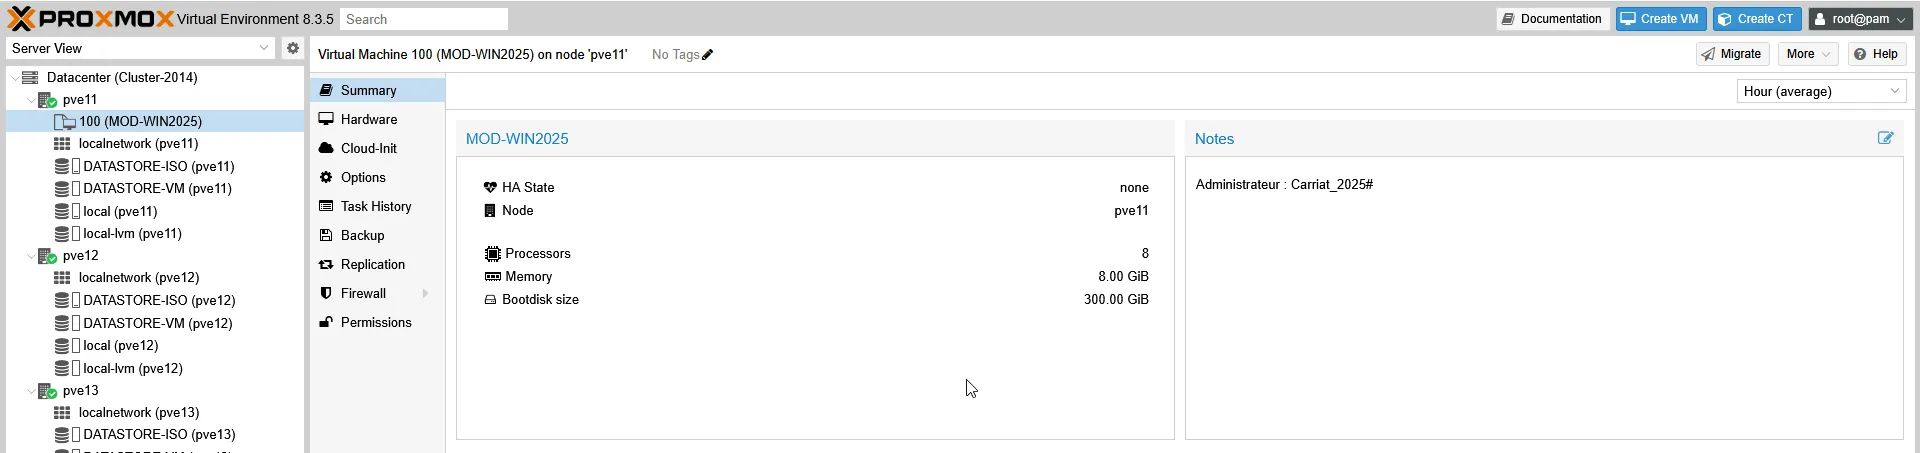
Task: Switch to the Hardware tab
Action: pyautogui.click(x=369, y=119)
